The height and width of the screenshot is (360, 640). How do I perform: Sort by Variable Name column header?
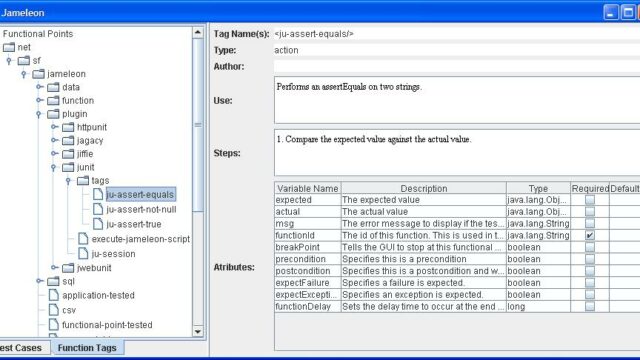click(x=308, y=189)
